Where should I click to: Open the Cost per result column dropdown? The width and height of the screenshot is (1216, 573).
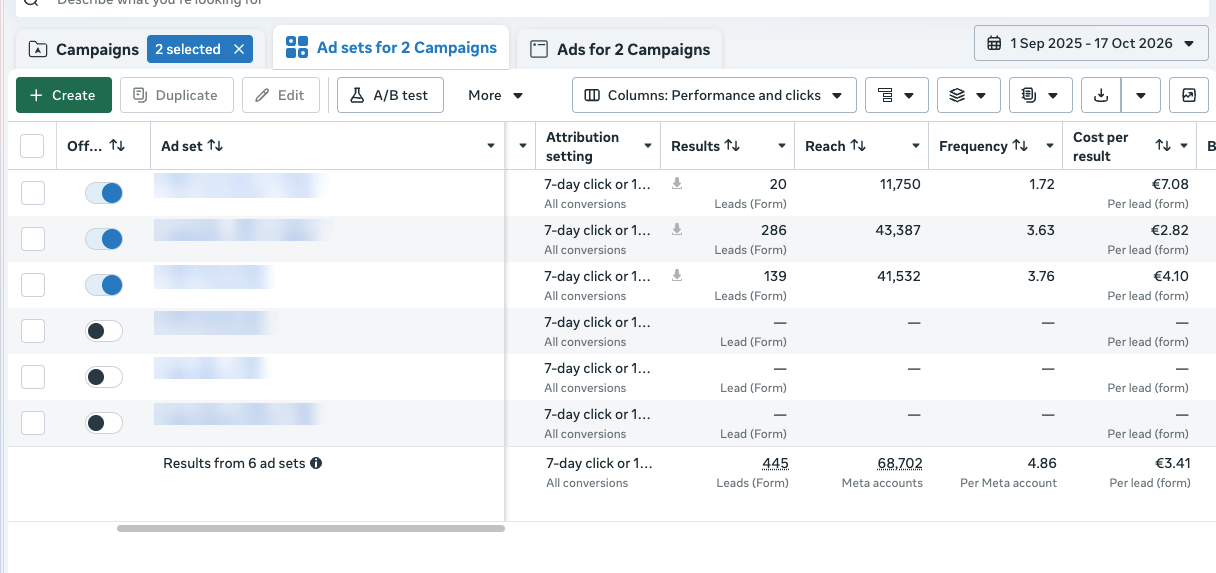pyautogui.click(x=1184, y=146)
